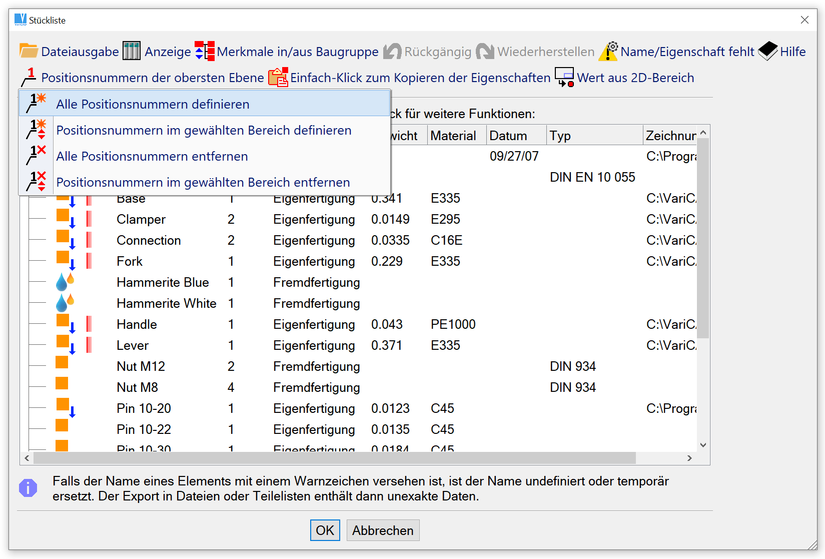Viewport: 825px width, 559px height.
Task: Select Alle Positionsnummern entfernen
Action: pyautogui.click(x=152, y=156)
